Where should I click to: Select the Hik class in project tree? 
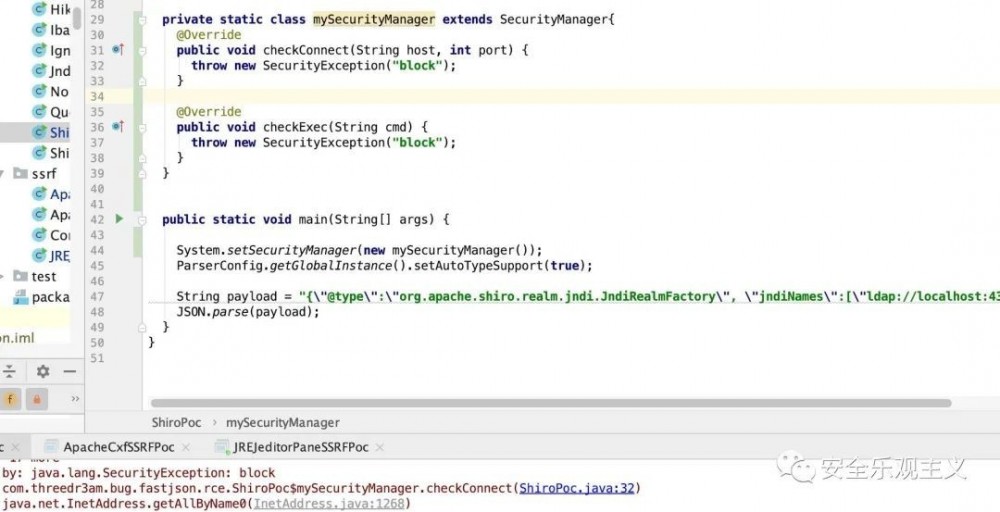point(51,9)
